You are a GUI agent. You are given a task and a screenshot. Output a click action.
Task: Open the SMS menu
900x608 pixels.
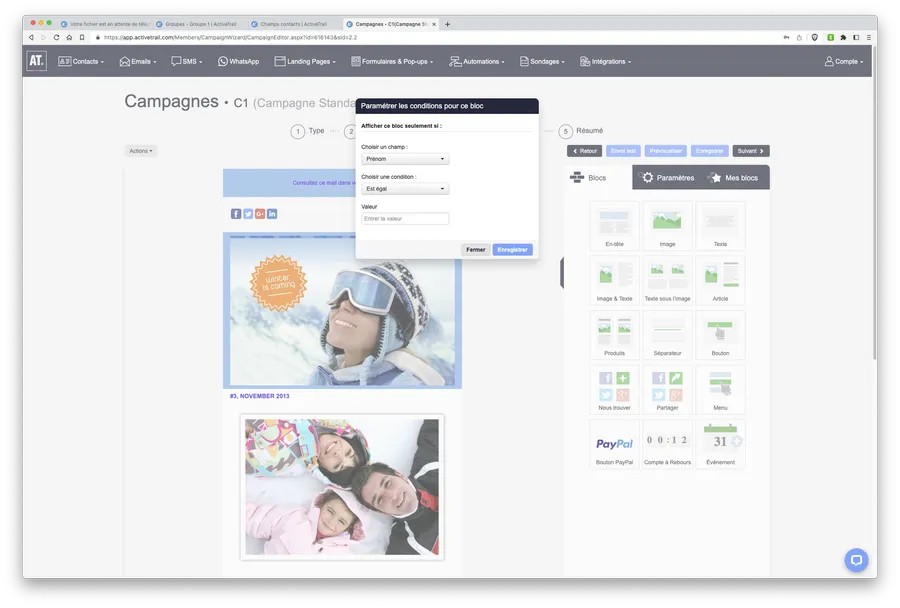(187, 61)
